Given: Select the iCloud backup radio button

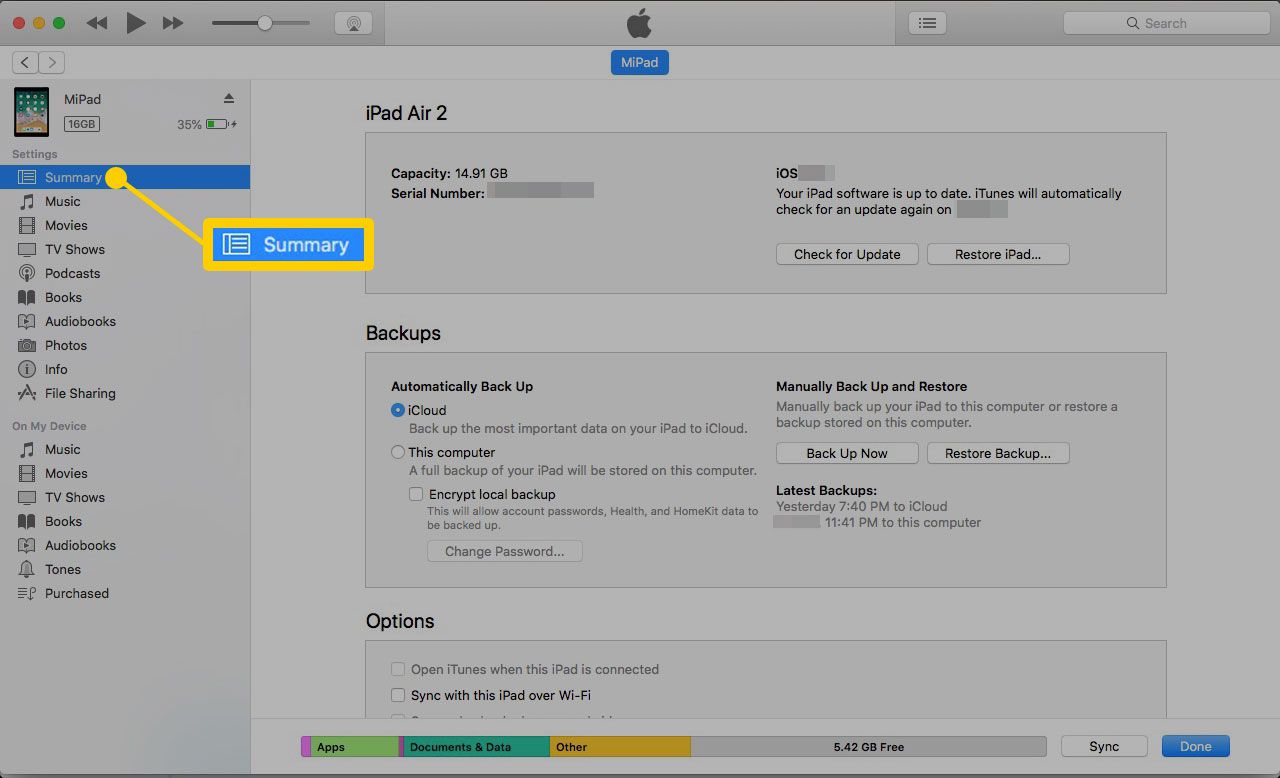Looking at the screenshot, I should point(398,410).
